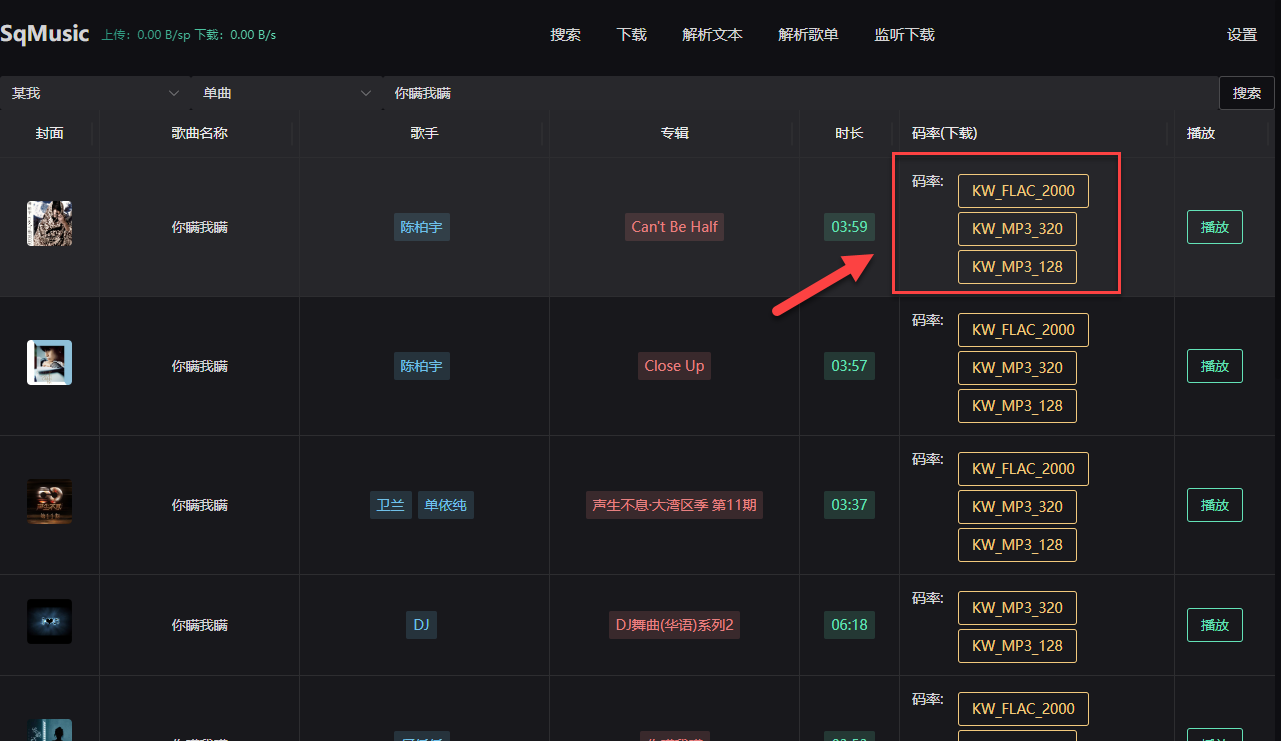Open the 监听下载 tab

point(904,35)
